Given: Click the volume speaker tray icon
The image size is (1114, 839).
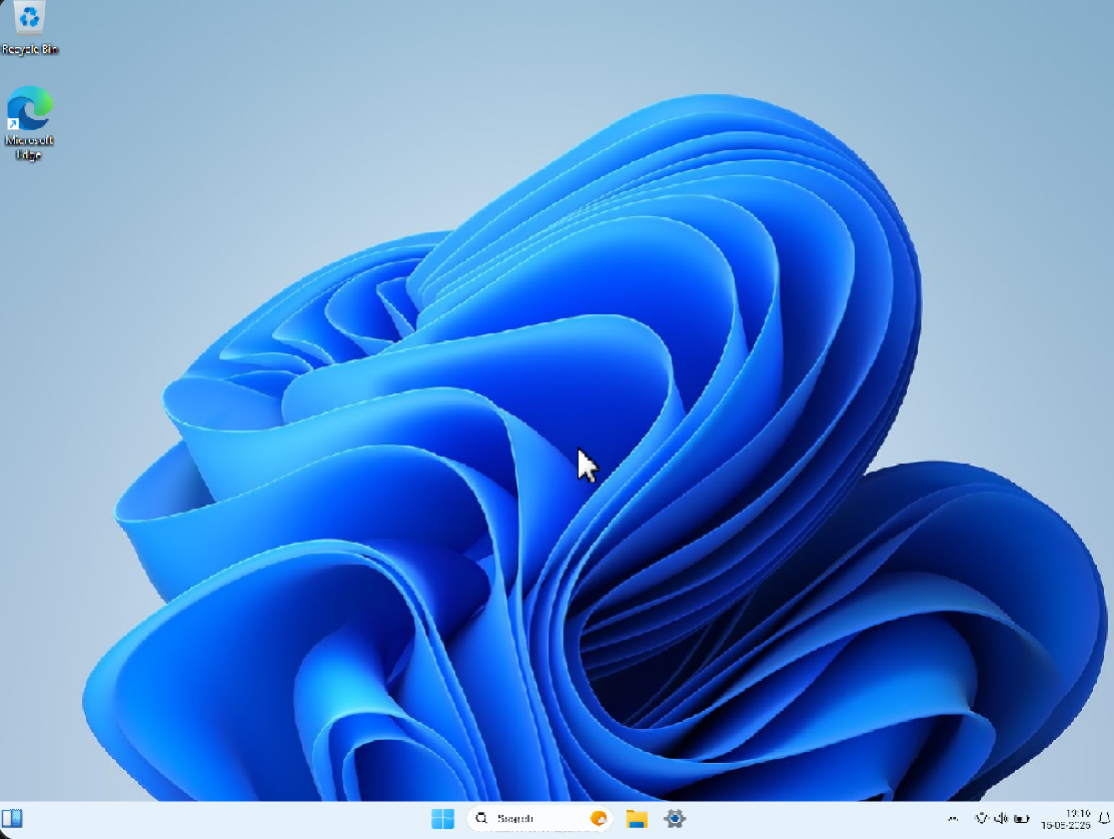Looking at the screenshot, I should point(1001,819).
